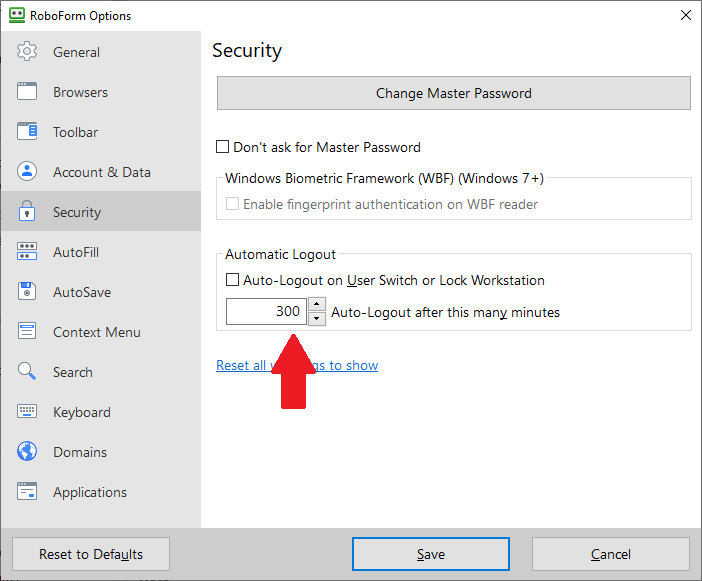
Task: Increase auto-logout minutes with up arrow
Action: pyautogui.click(x=316, y=305)
